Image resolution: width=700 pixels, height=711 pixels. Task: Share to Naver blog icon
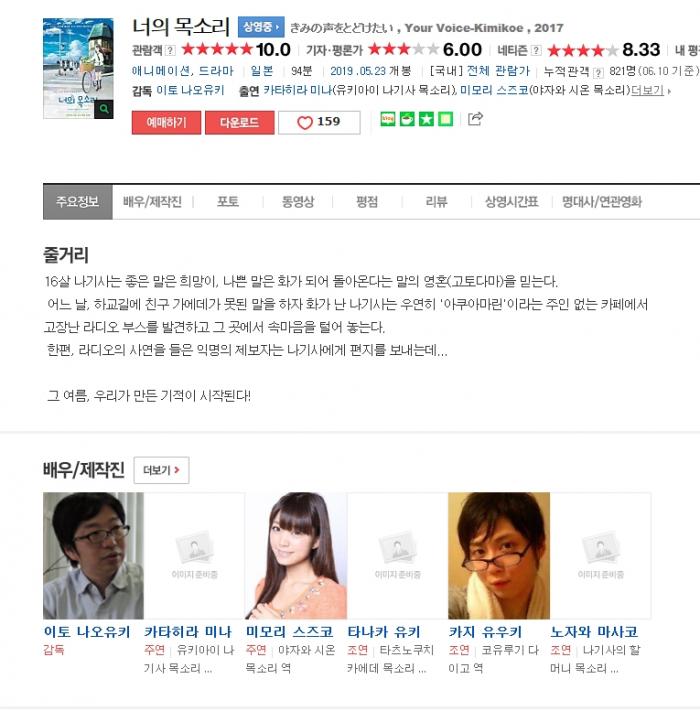click(388, 119)
